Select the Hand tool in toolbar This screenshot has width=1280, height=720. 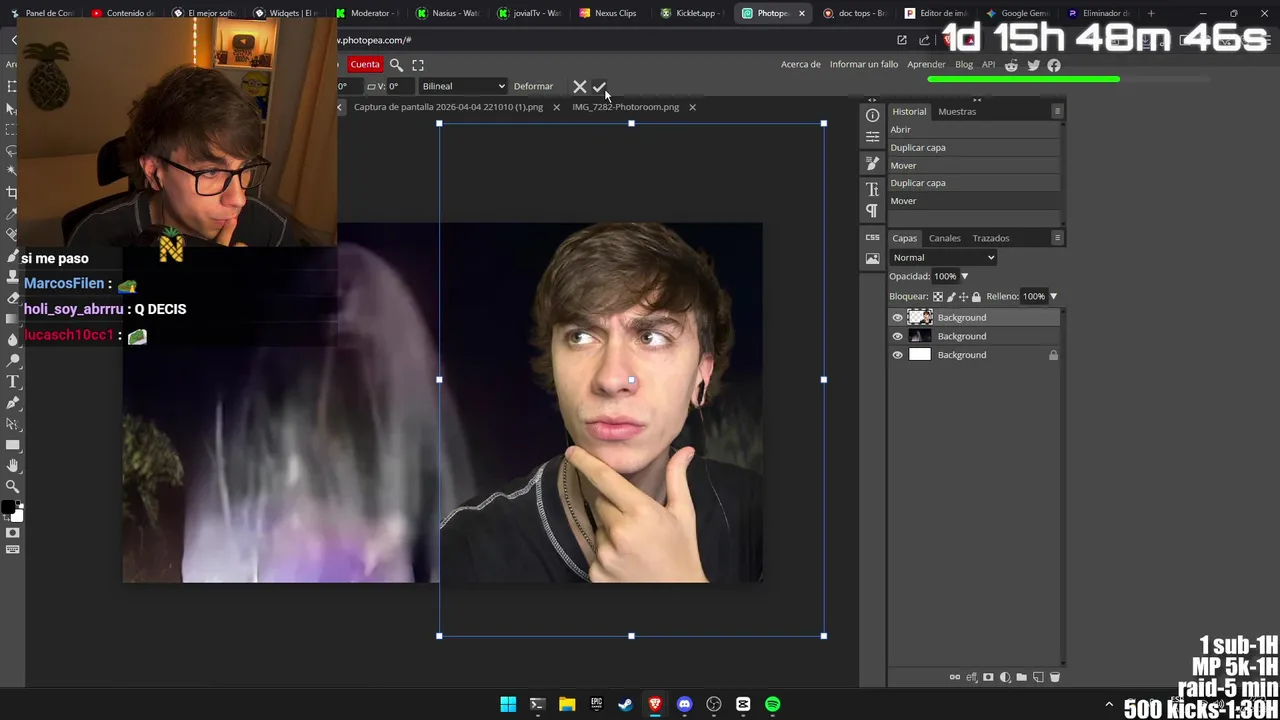click(x=13, y=466)
